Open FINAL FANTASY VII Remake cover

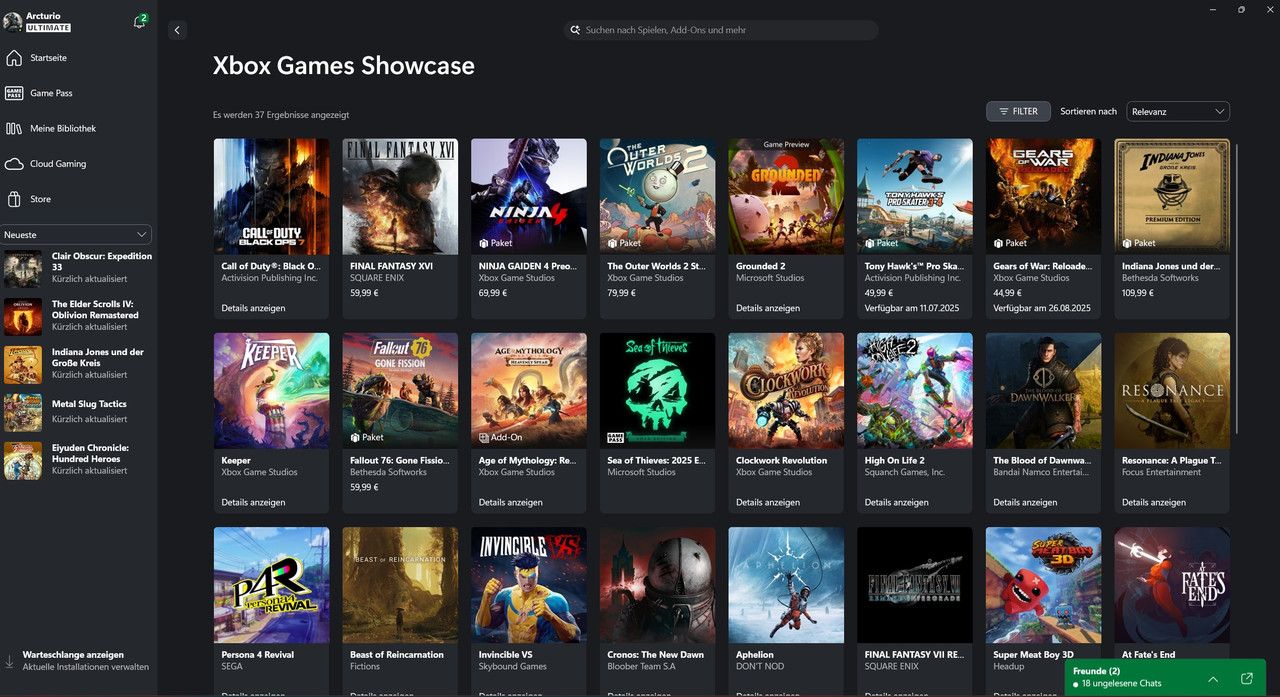(x=915, y=585)
